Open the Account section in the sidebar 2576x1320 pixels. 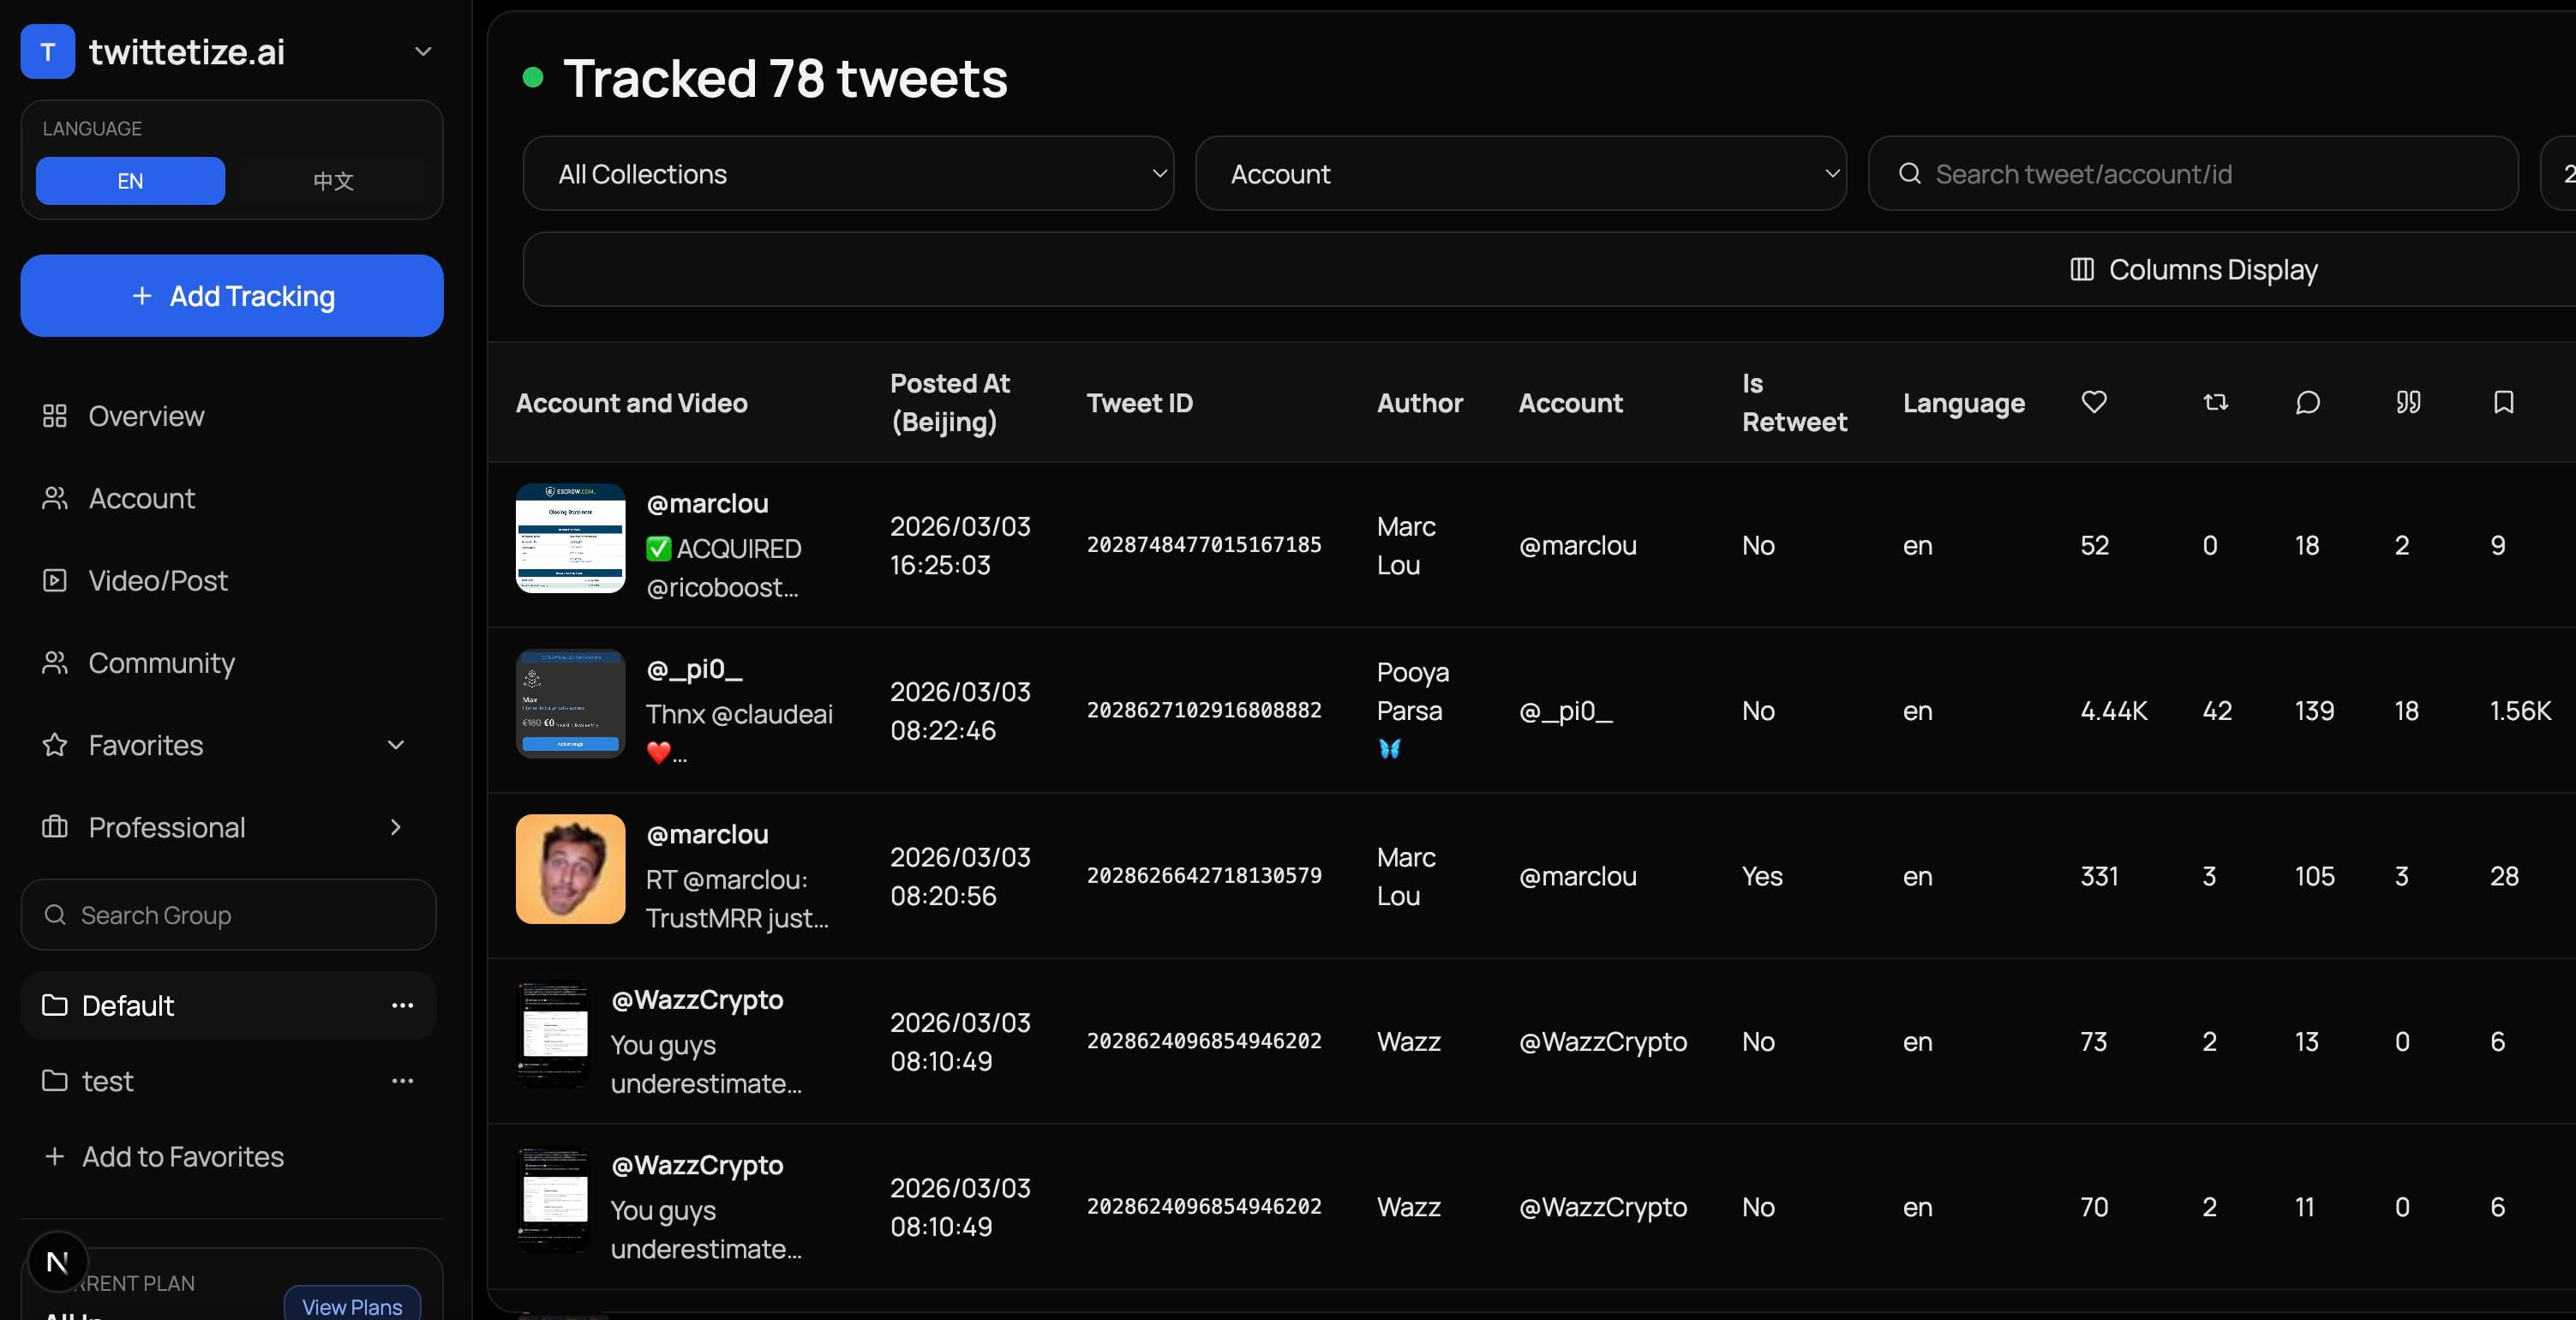pyautogui.click(x=55, y=498)
